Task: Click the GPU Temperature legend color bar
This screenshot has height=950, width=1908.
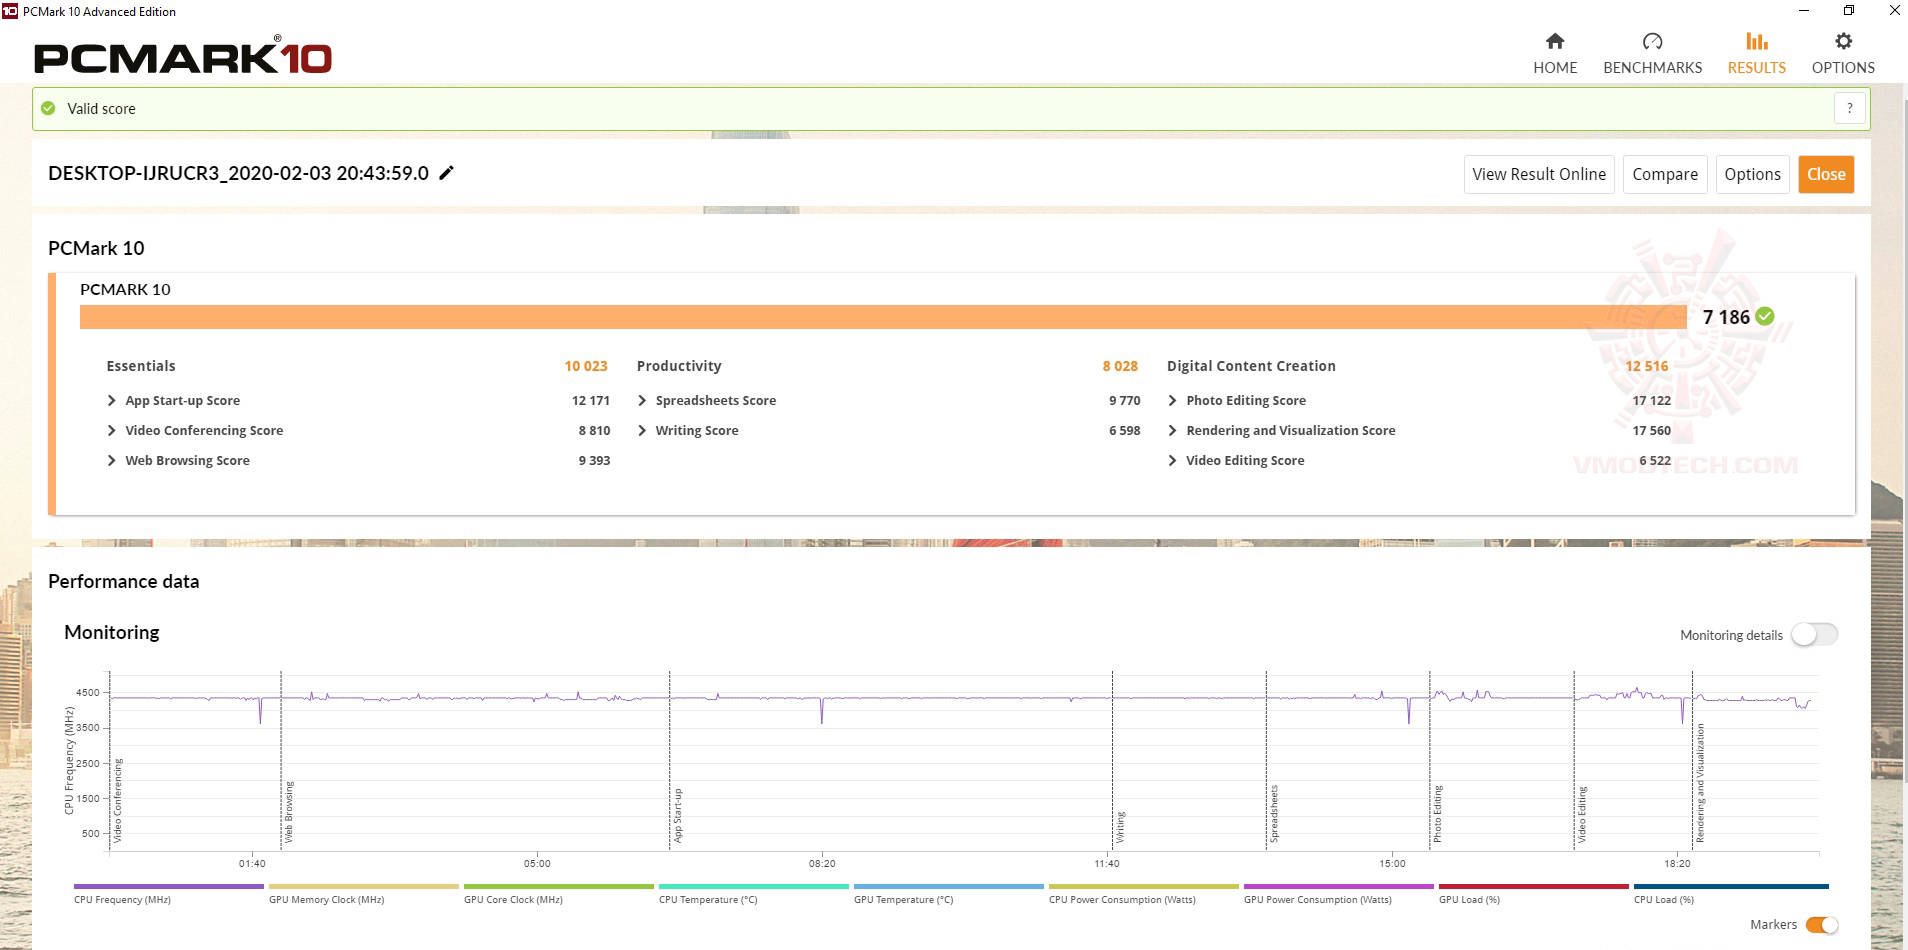Action: pos(948,886)
